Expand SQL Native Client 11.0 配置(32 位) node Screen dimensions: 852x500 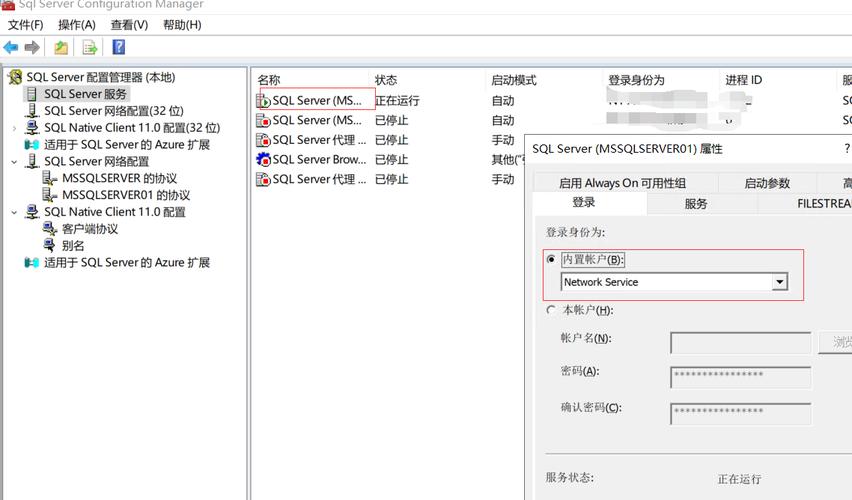coord(14,128)
